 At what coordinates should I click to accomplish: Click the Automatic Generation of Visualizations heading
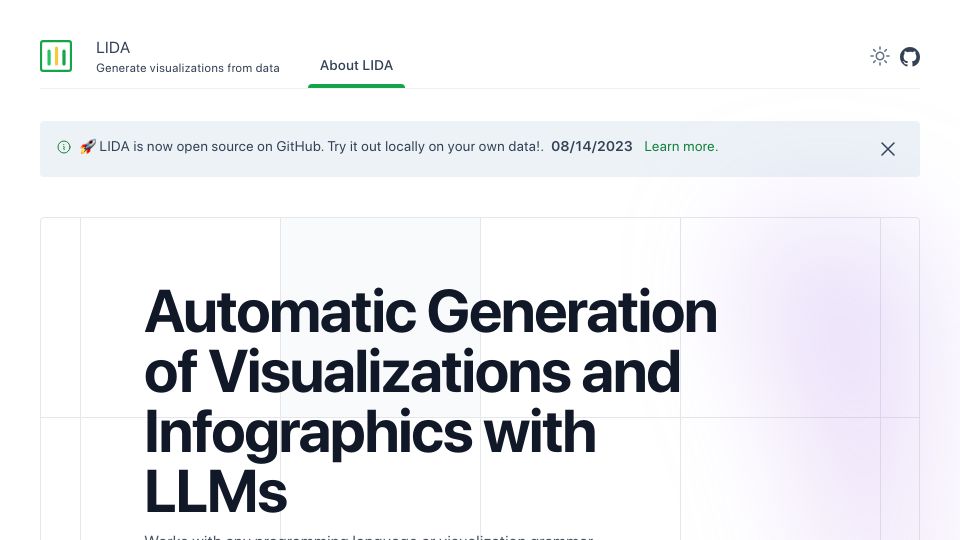coord(430,401)
